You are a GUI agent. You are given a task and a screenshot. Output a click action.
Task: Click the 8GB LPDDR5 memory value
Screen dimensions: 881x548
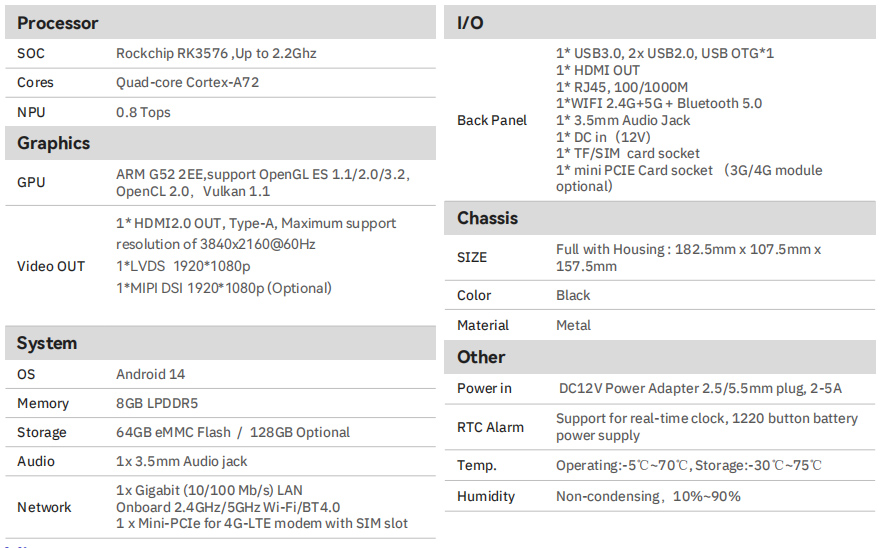(157, 404)
